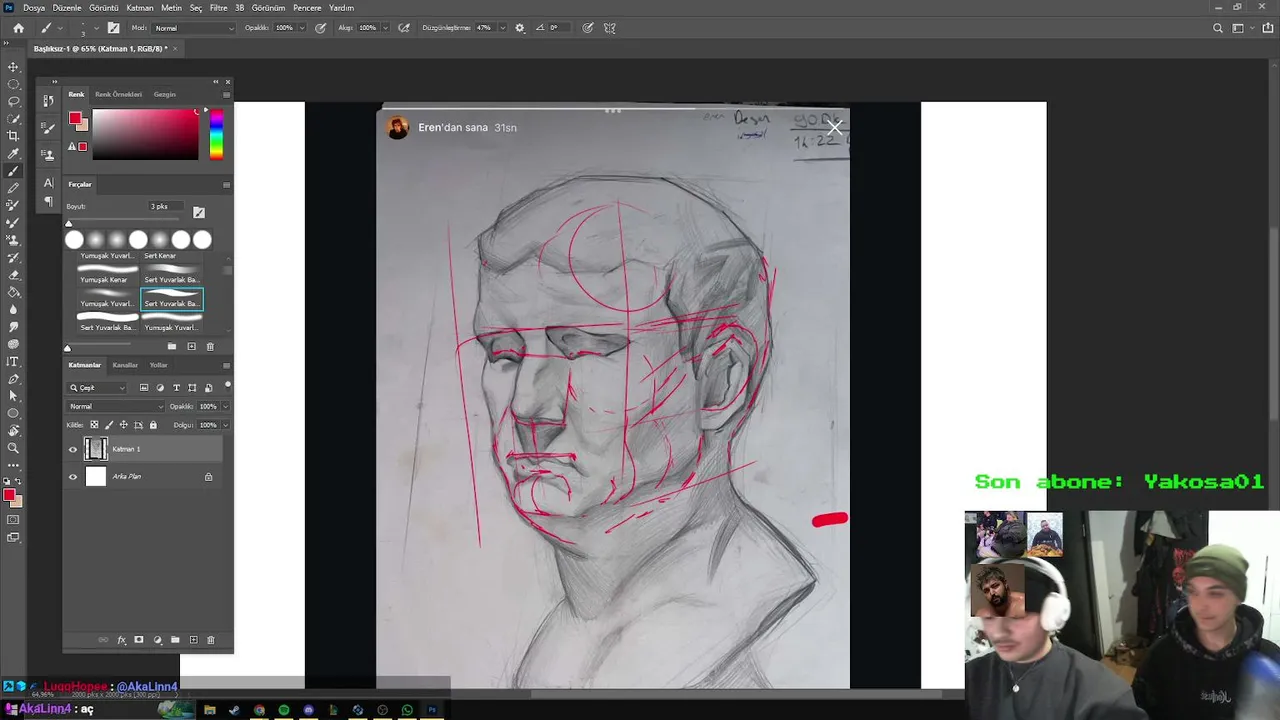Open the brush Mod Normal dropdown
Image resolution: width=1280 pixels, height=720 pixels.
coord(193,28)
